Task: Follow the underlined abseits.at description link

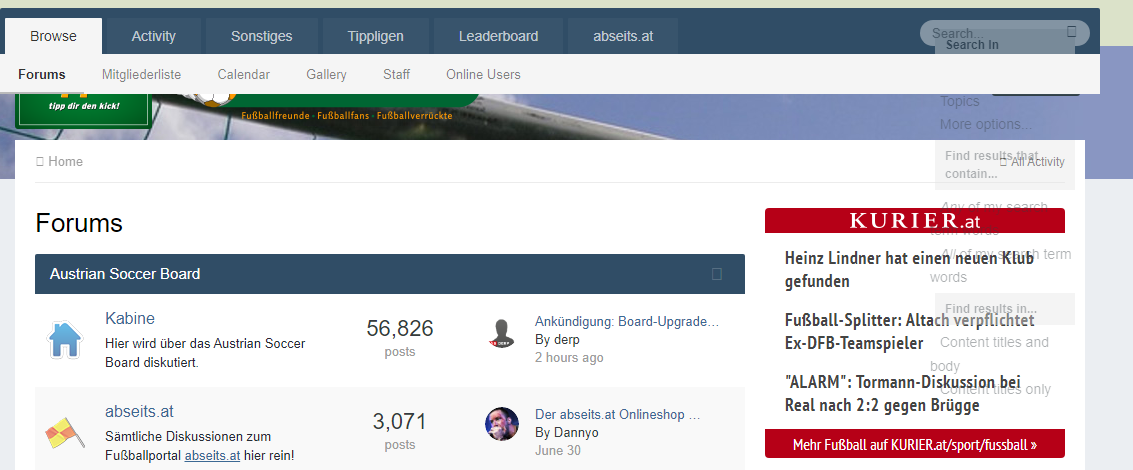Action: point(212,456)
